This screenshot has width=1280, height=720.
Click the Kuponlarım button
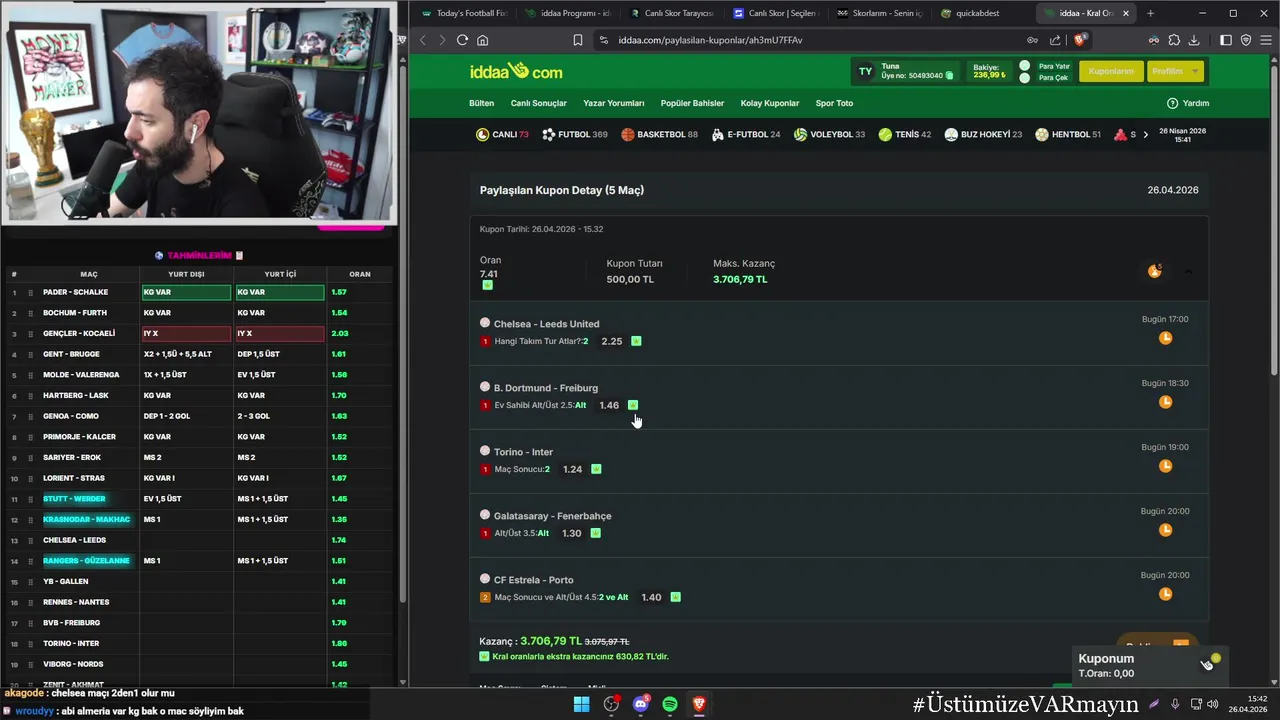(x=1111, y=71)
